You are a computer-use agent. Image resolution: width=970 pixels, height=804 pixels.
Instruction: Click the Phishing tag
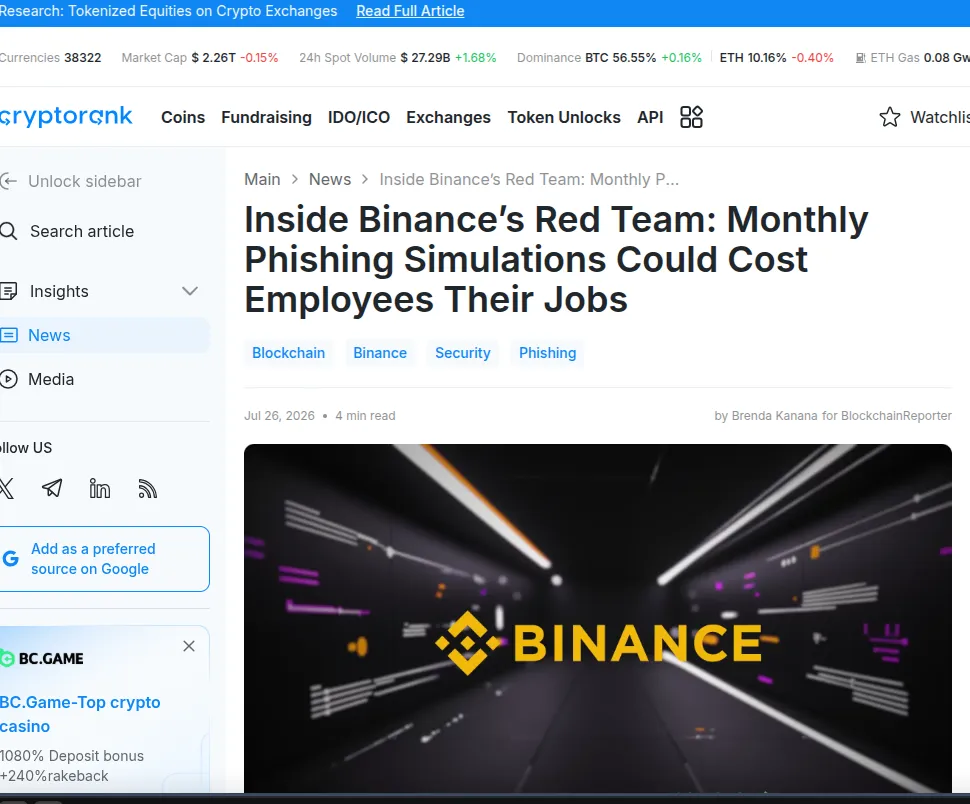[x=547, y=353]
